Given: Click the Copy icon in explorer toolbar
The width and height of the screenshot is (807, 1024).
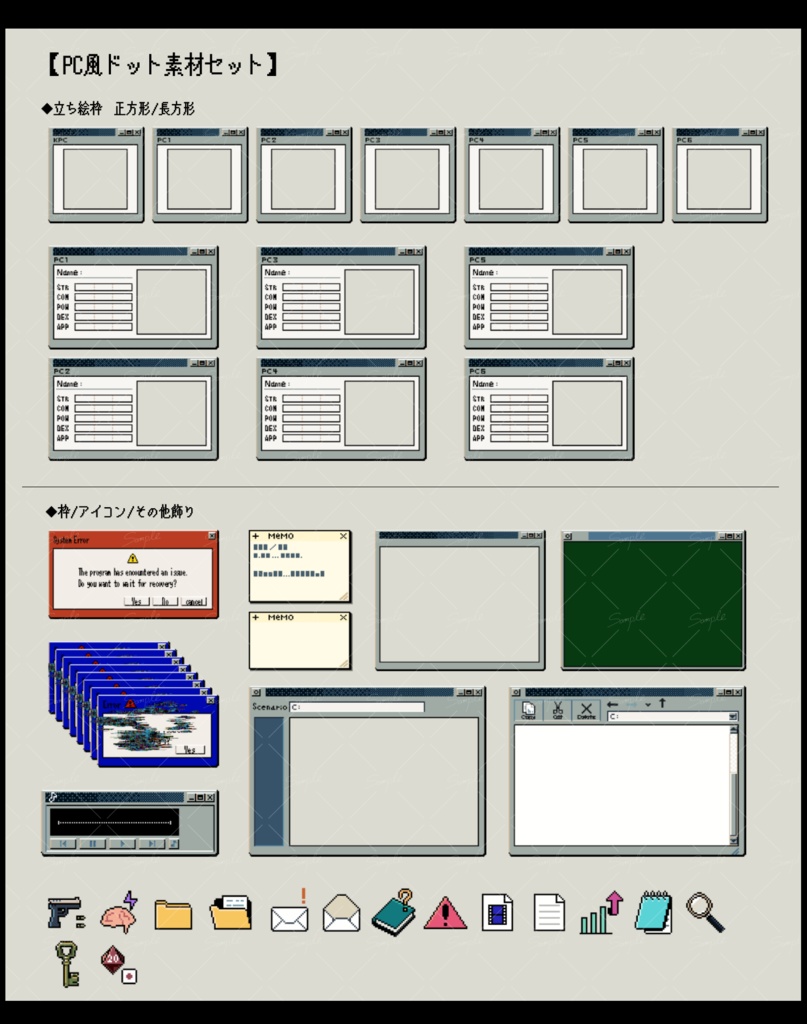Looking at the screenshot, I should tap(528, 710).
